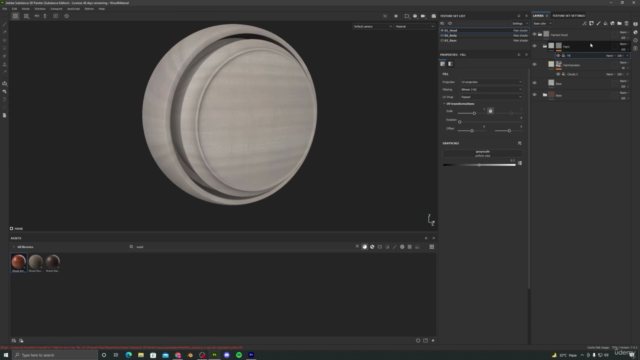640x360 pixels.
Task: Click the camera screenshot icon in viewport toolbar
Action: tap(433, 16)
